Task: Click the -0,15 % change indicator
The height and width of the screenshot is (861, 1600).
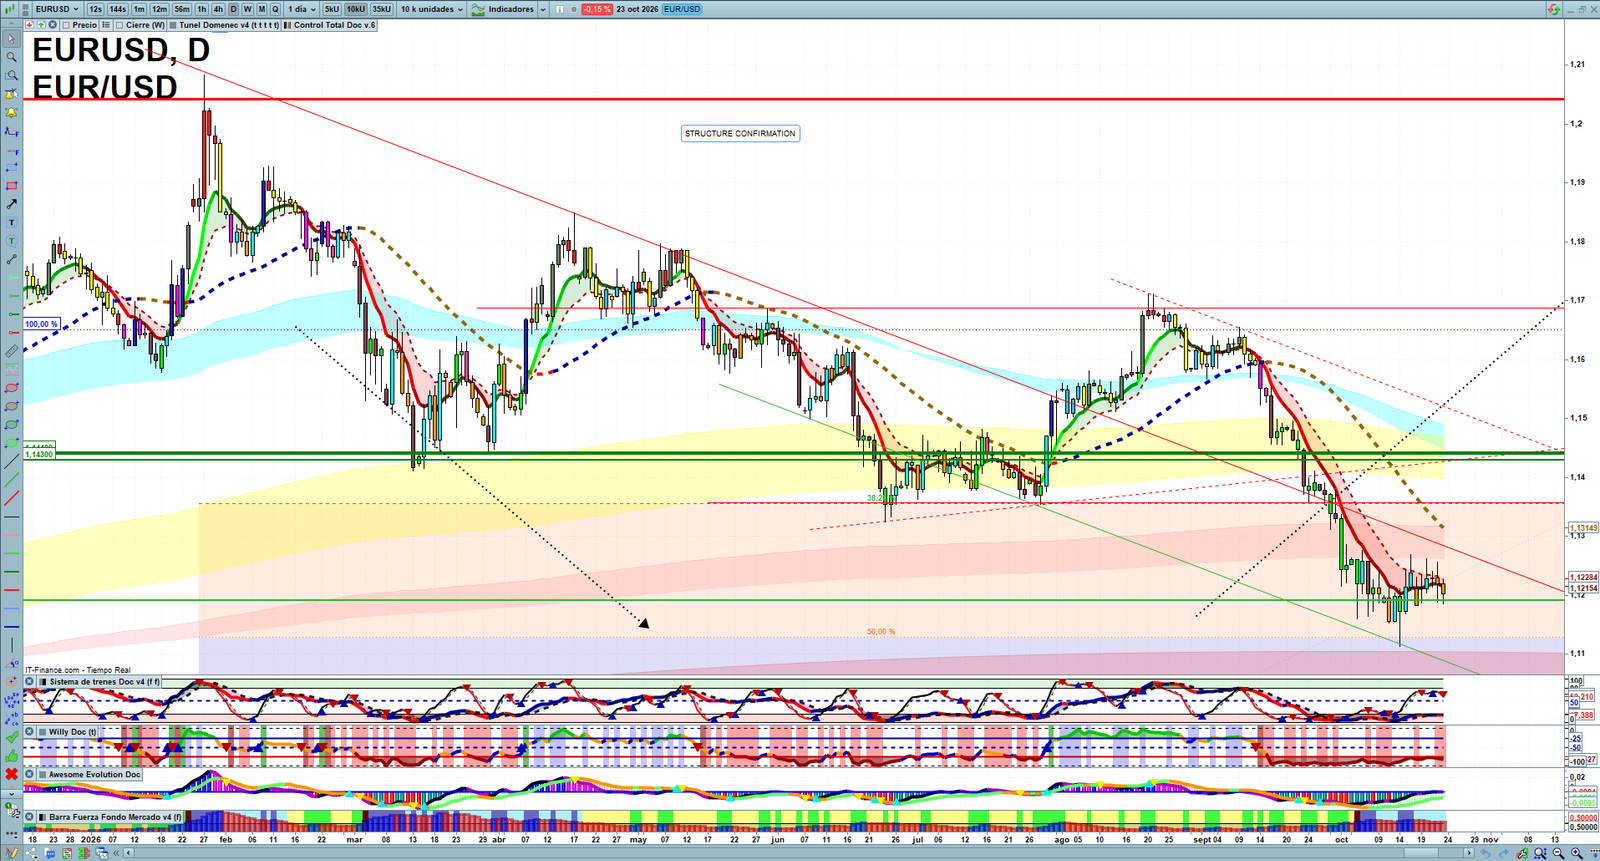Action: click(597, 9)
